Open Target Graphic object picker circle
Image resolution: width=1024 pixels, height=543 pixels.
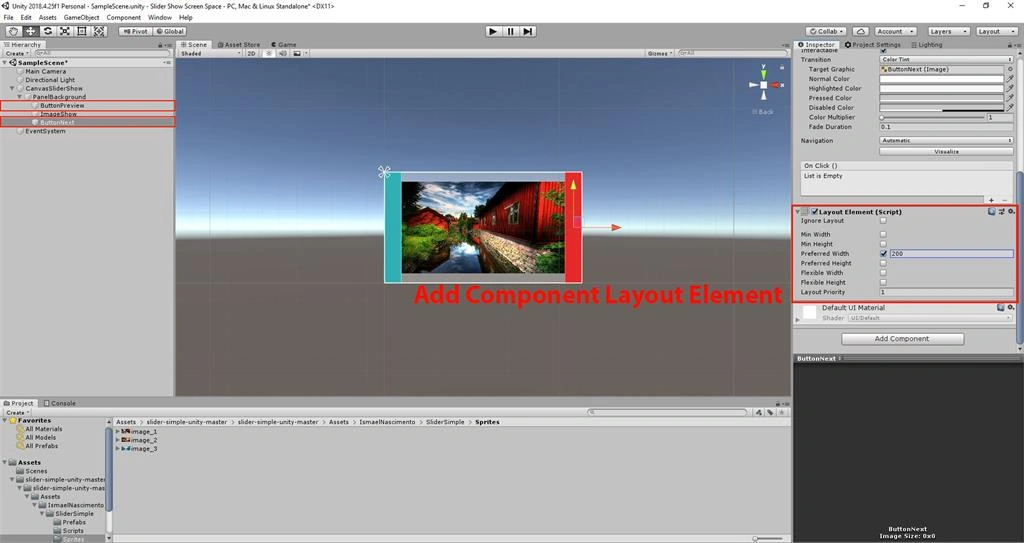point(1010,69)
